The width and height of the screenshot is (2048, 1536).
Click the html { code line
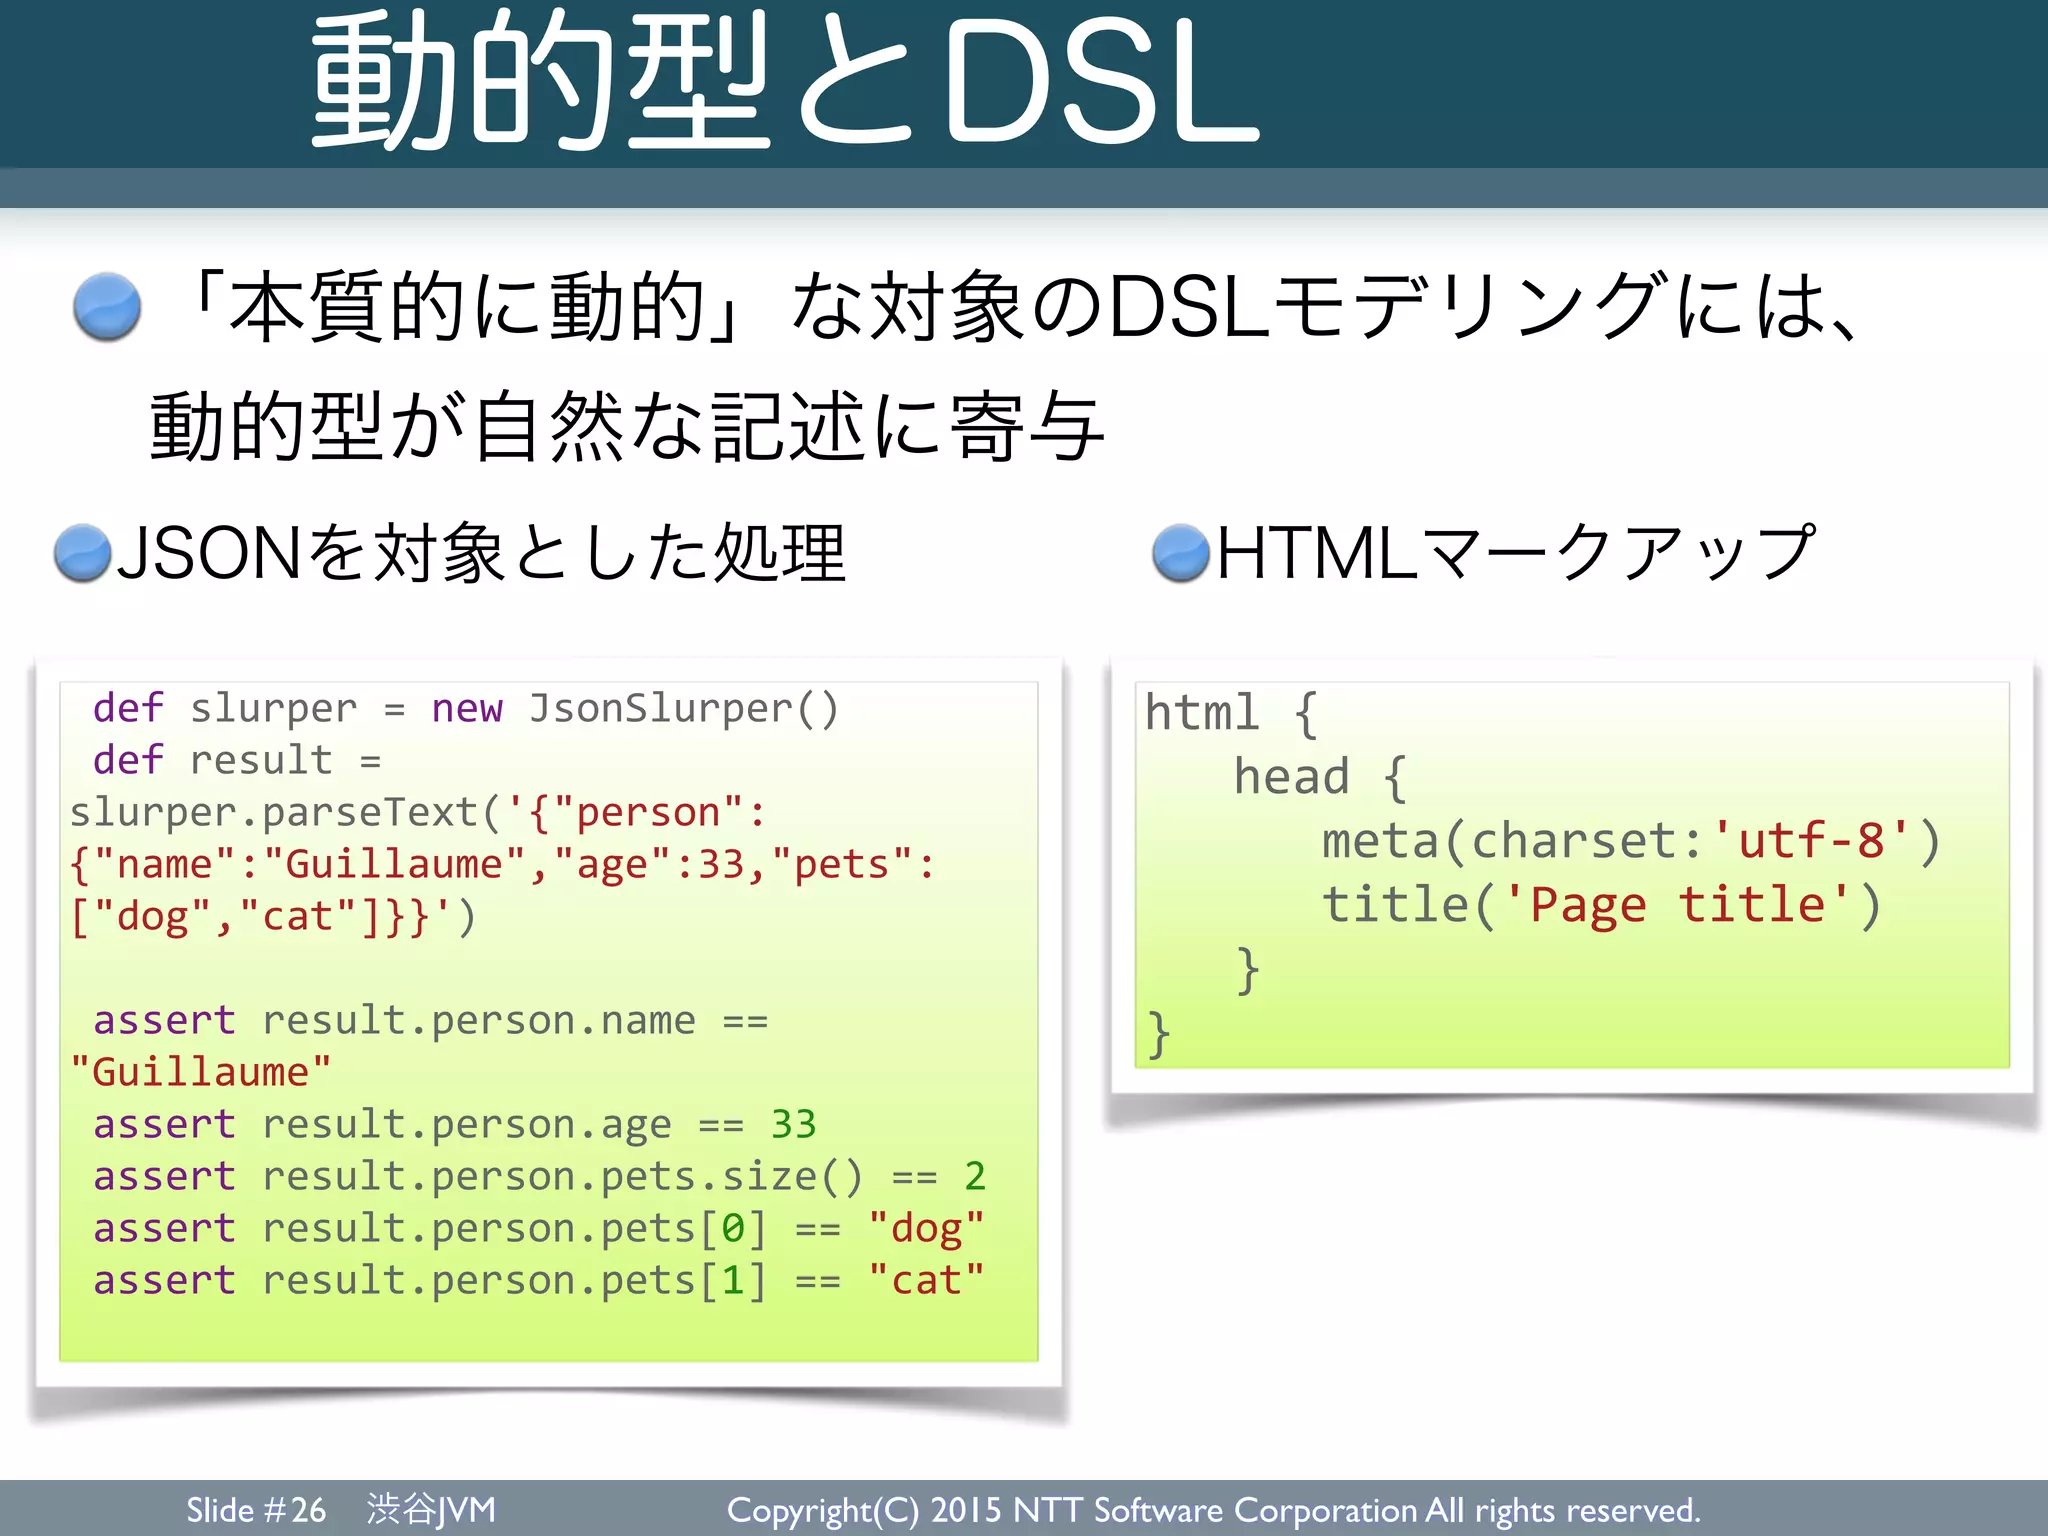pyautogui.click(x=1232, y=713)
